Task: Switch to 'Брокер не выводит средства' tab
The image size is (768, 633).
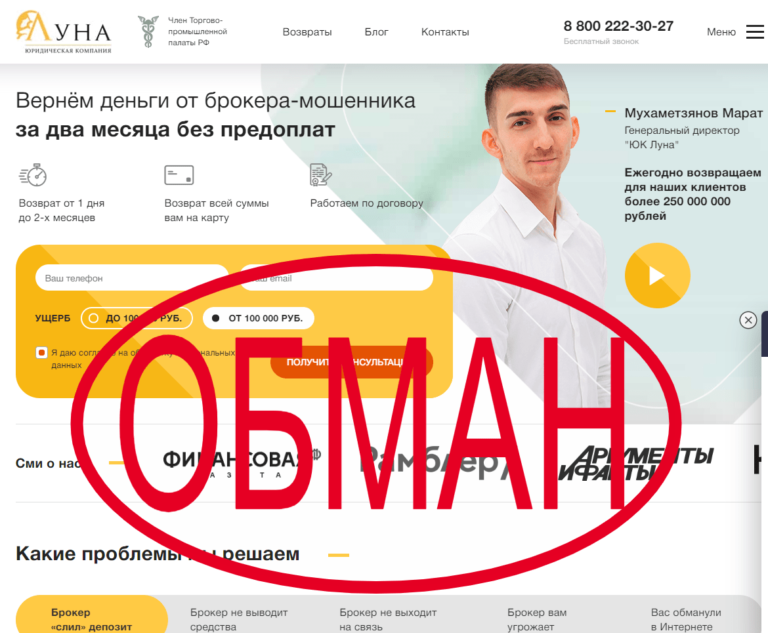Action: (239, 619)
